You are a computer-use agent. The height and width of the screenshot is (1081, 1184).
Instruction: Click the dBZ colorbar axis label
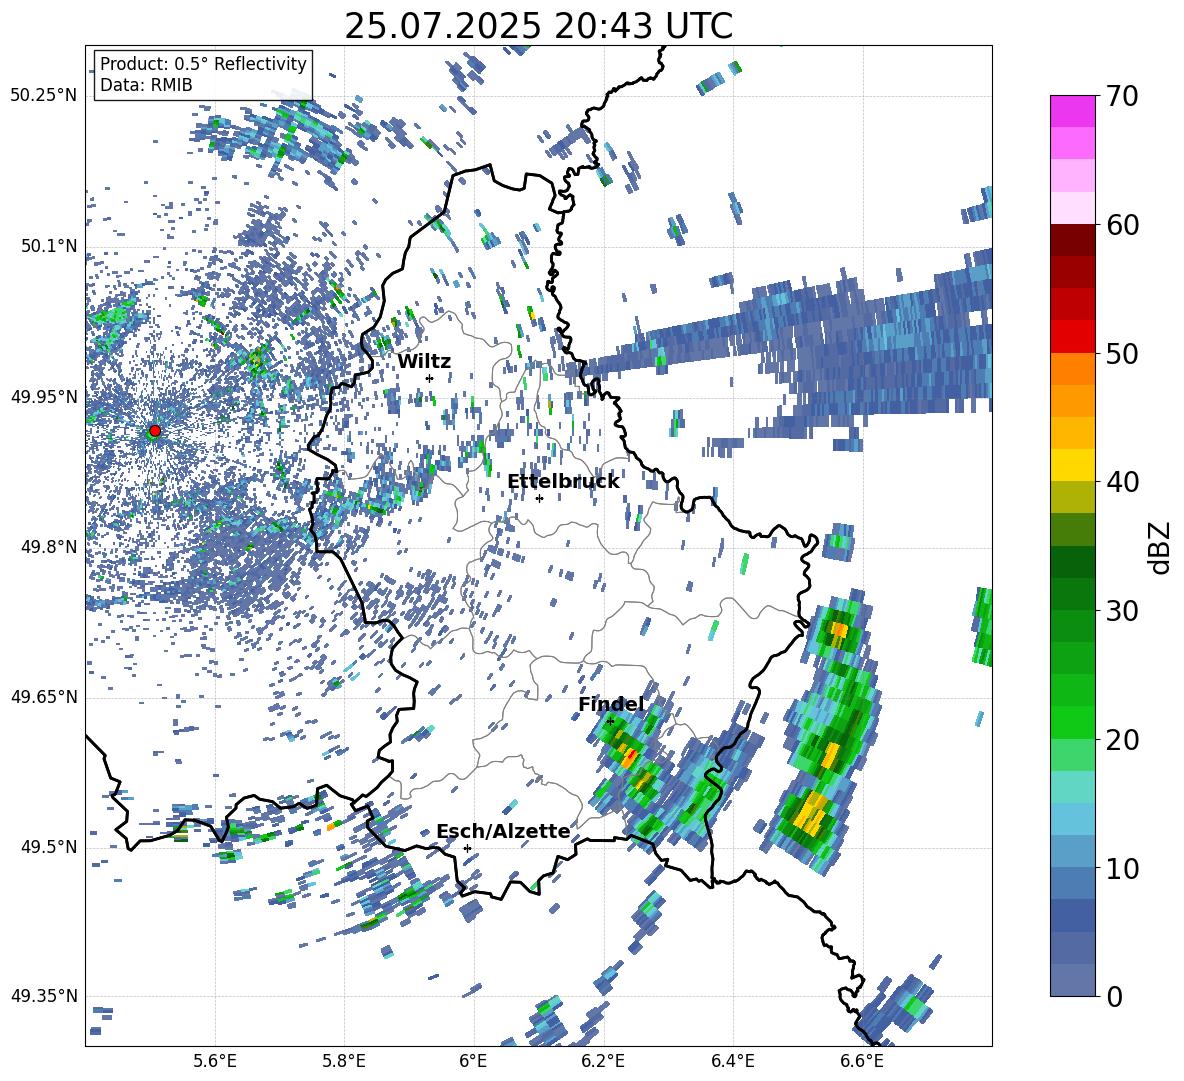point(1161,547)
